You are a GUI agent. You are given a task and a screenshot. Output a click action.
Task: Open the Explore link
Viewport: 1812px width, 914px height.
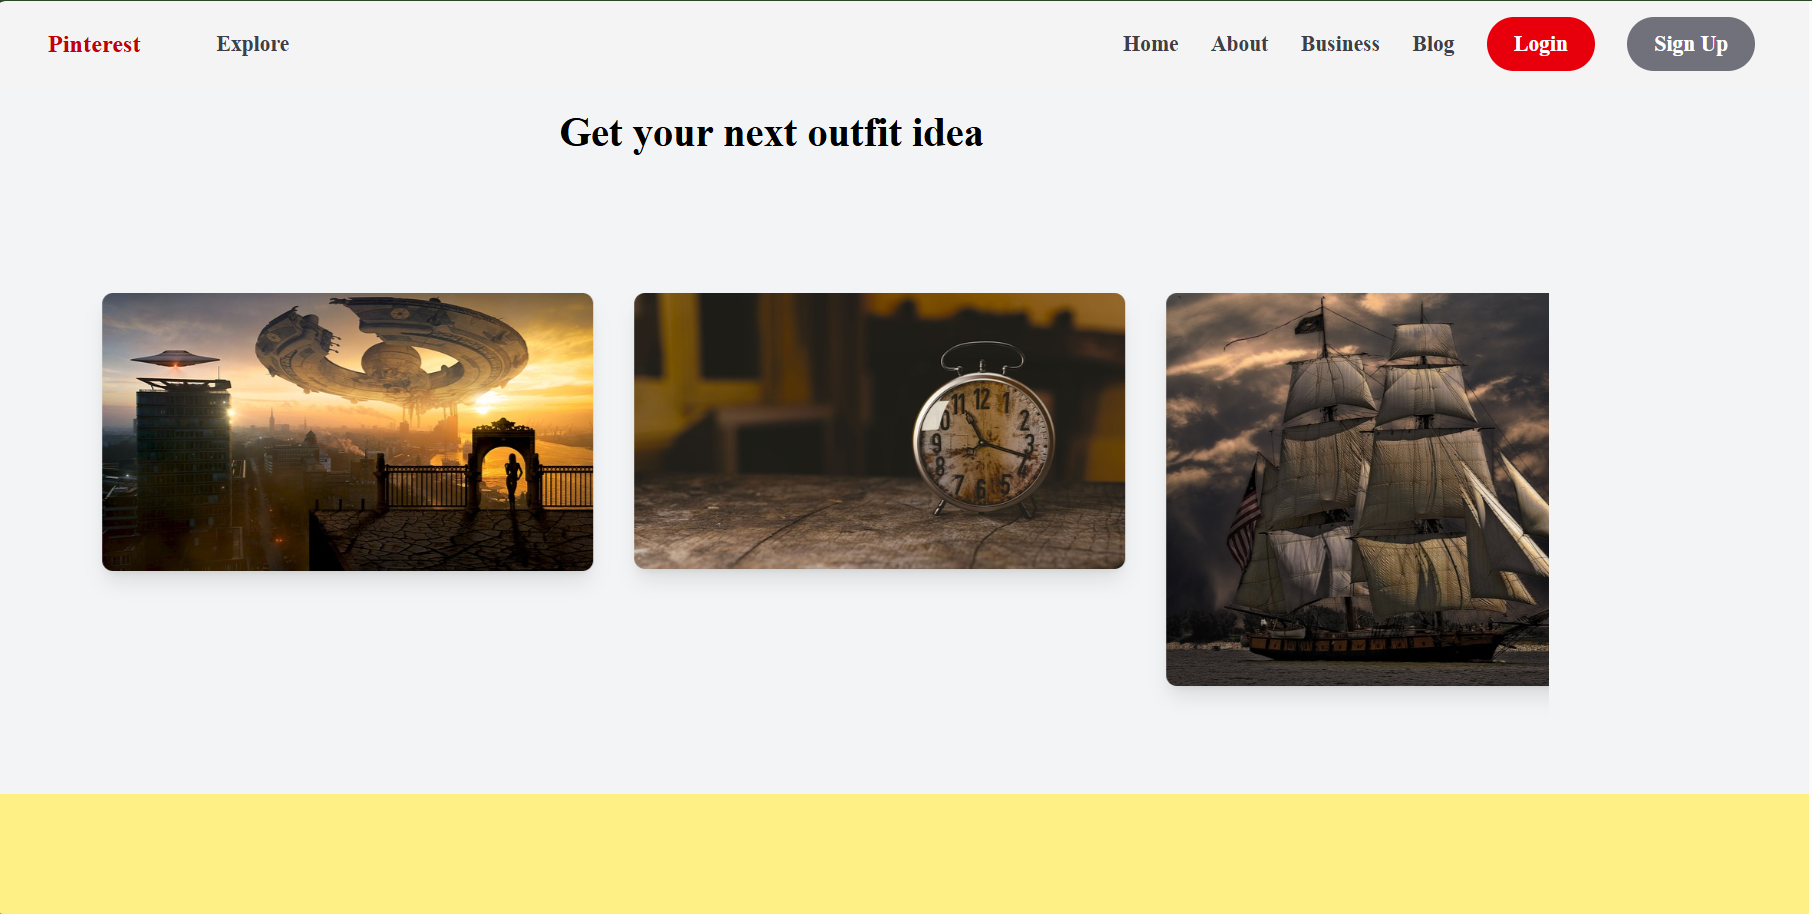253,44
